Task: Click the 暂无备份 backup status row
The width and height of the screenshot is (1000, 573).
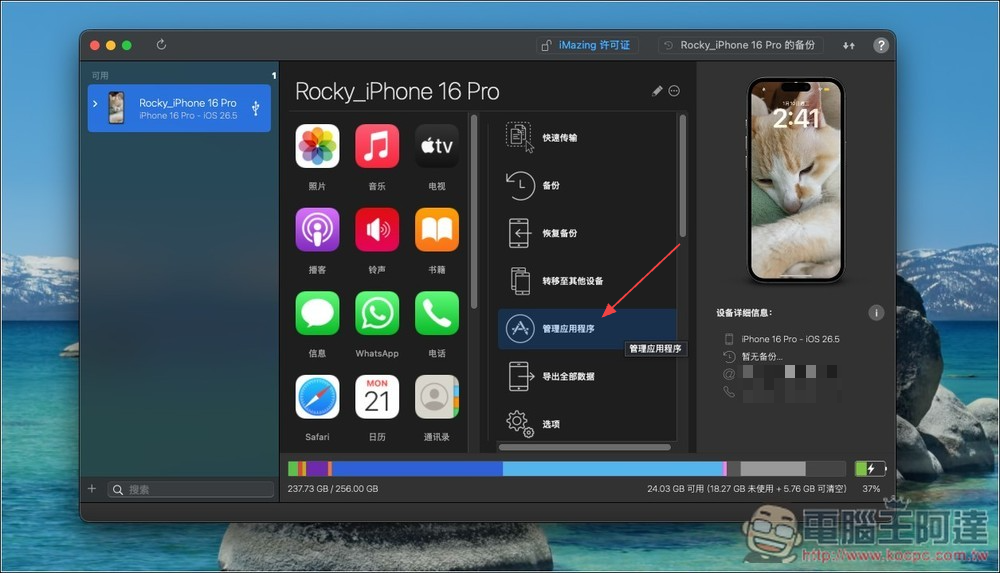Action: click(753, 357)
